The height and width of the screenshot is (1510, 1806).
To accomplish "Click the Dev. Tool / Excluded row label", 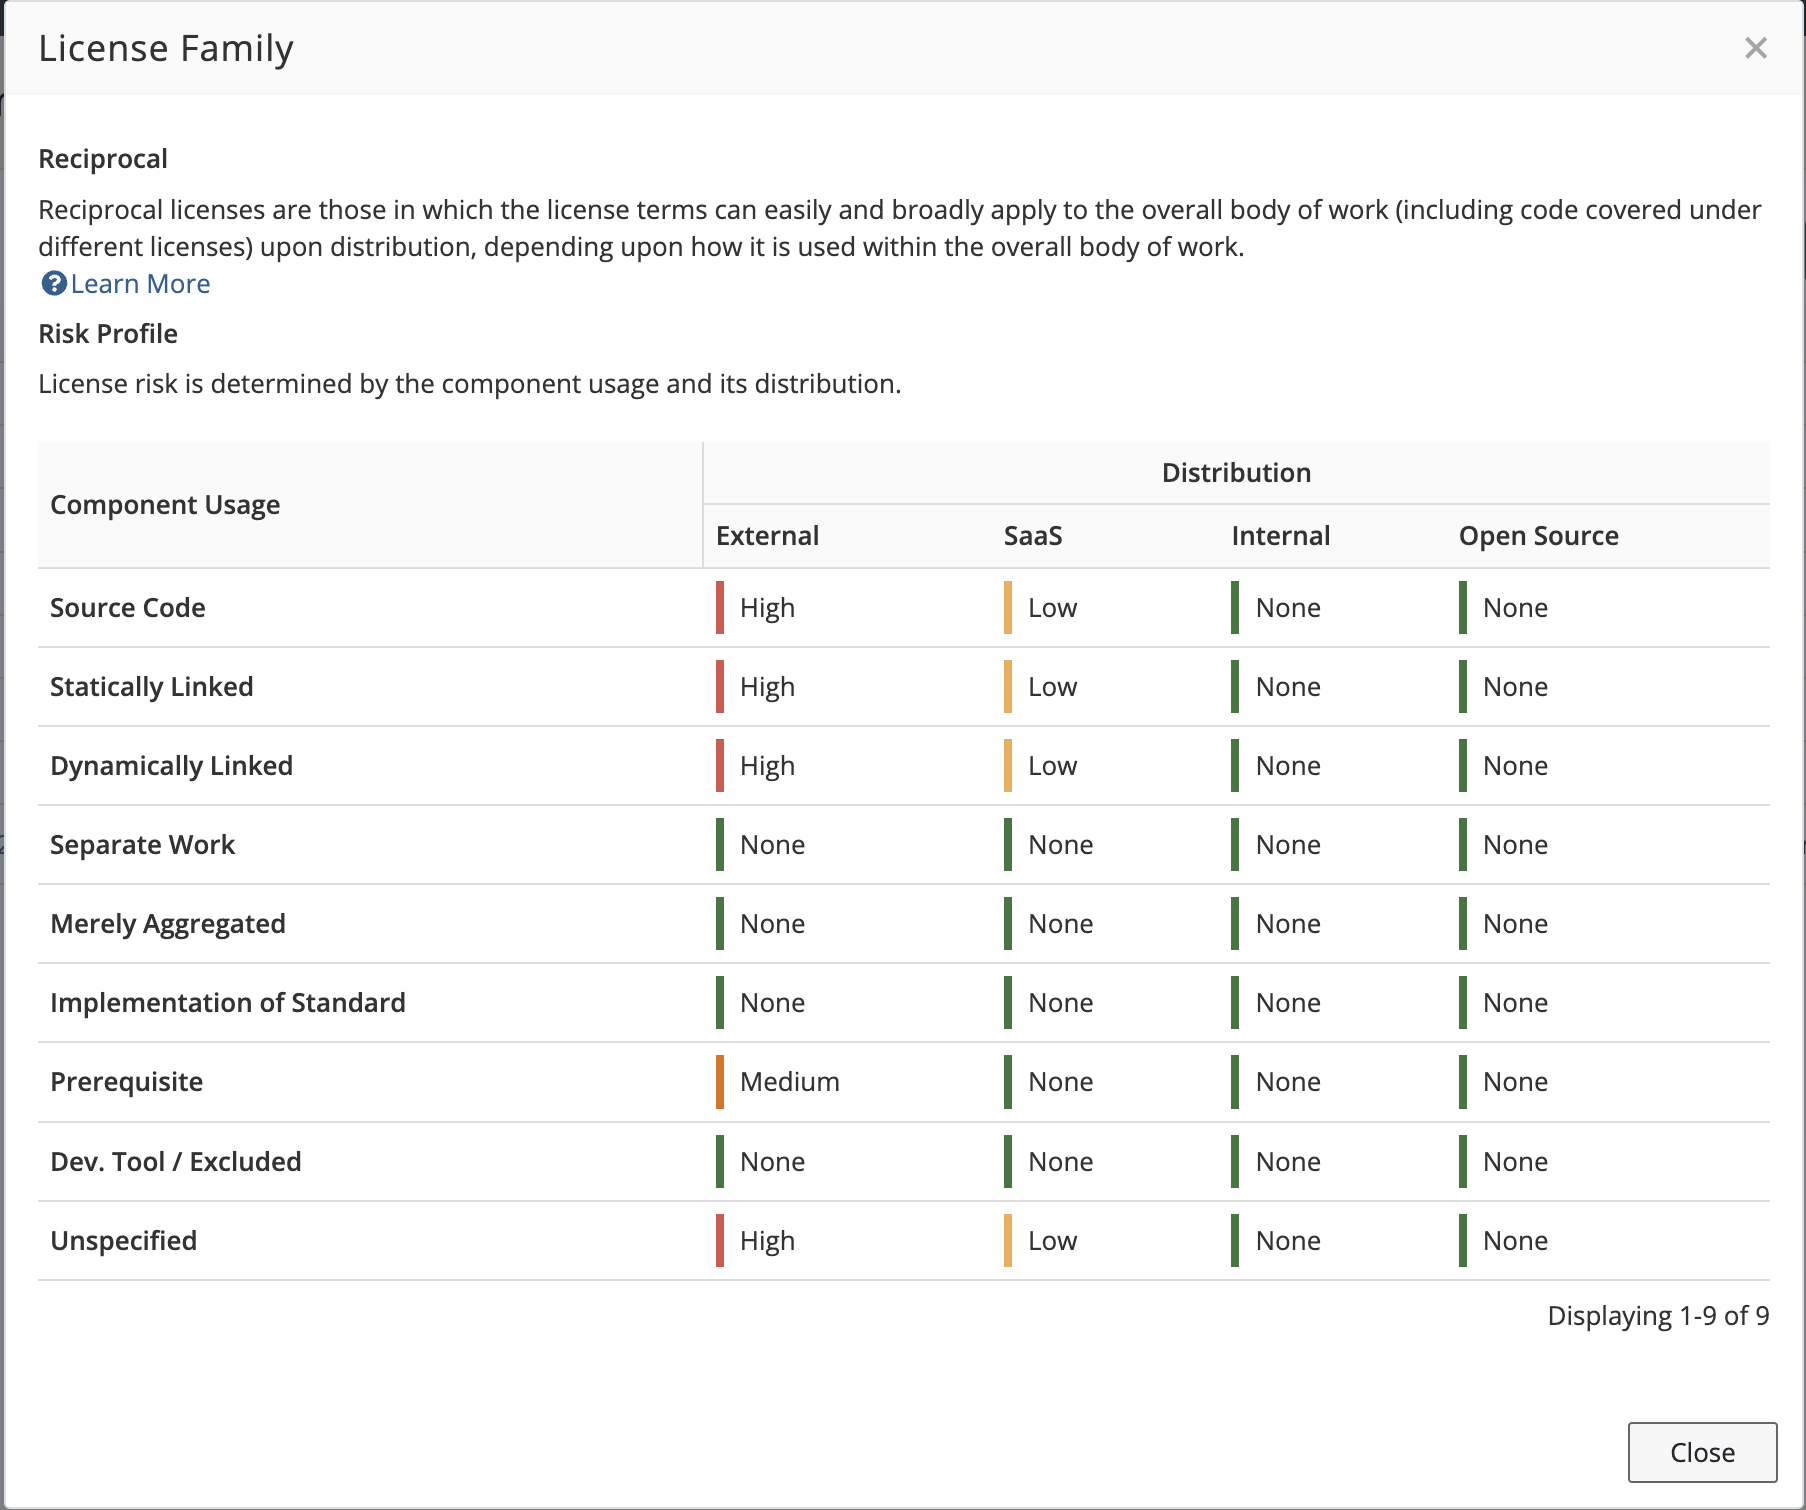I will point(175,1162).
